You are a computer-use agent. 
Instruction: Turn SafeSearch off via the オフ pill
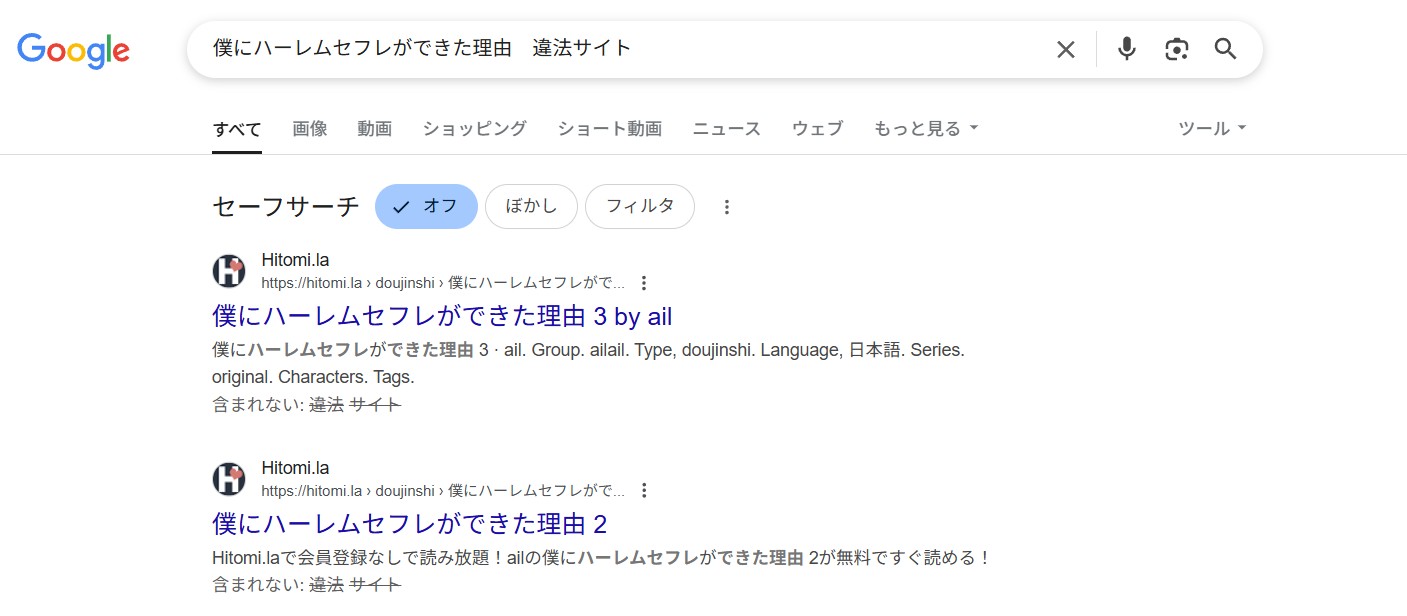pos(426,206)
